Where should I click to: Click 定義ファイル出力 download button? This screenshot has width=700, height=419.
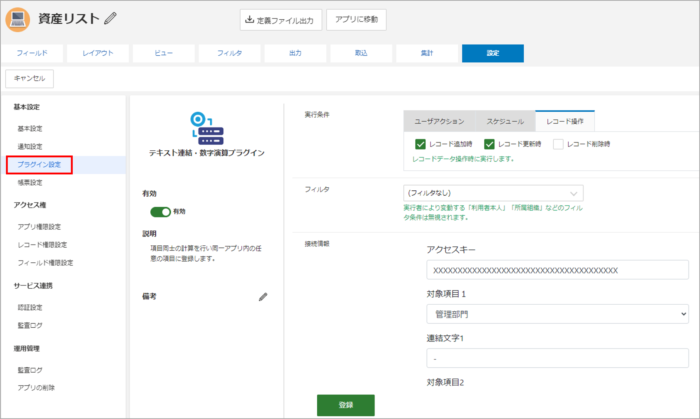tap(280, 20)
